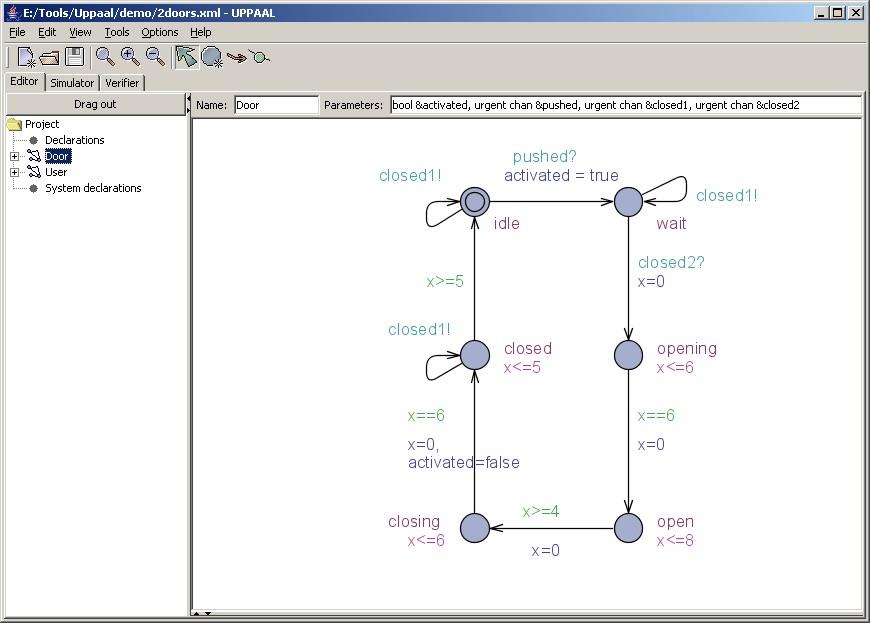Click the 'closed2?' synchronisation label
870x623 pixels.
(671, 262)
